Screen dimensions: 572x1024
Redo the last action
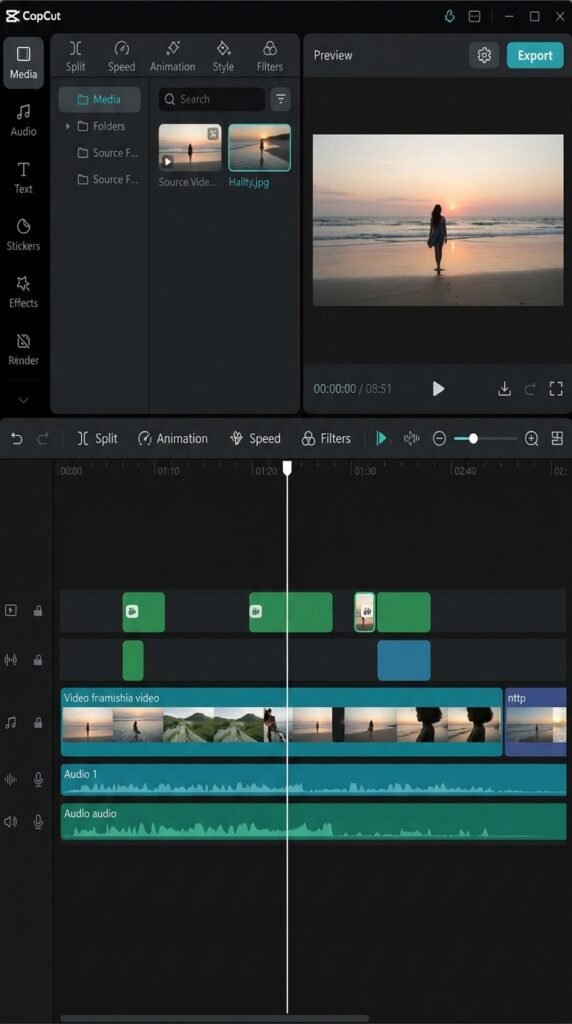tap(43, 439)
